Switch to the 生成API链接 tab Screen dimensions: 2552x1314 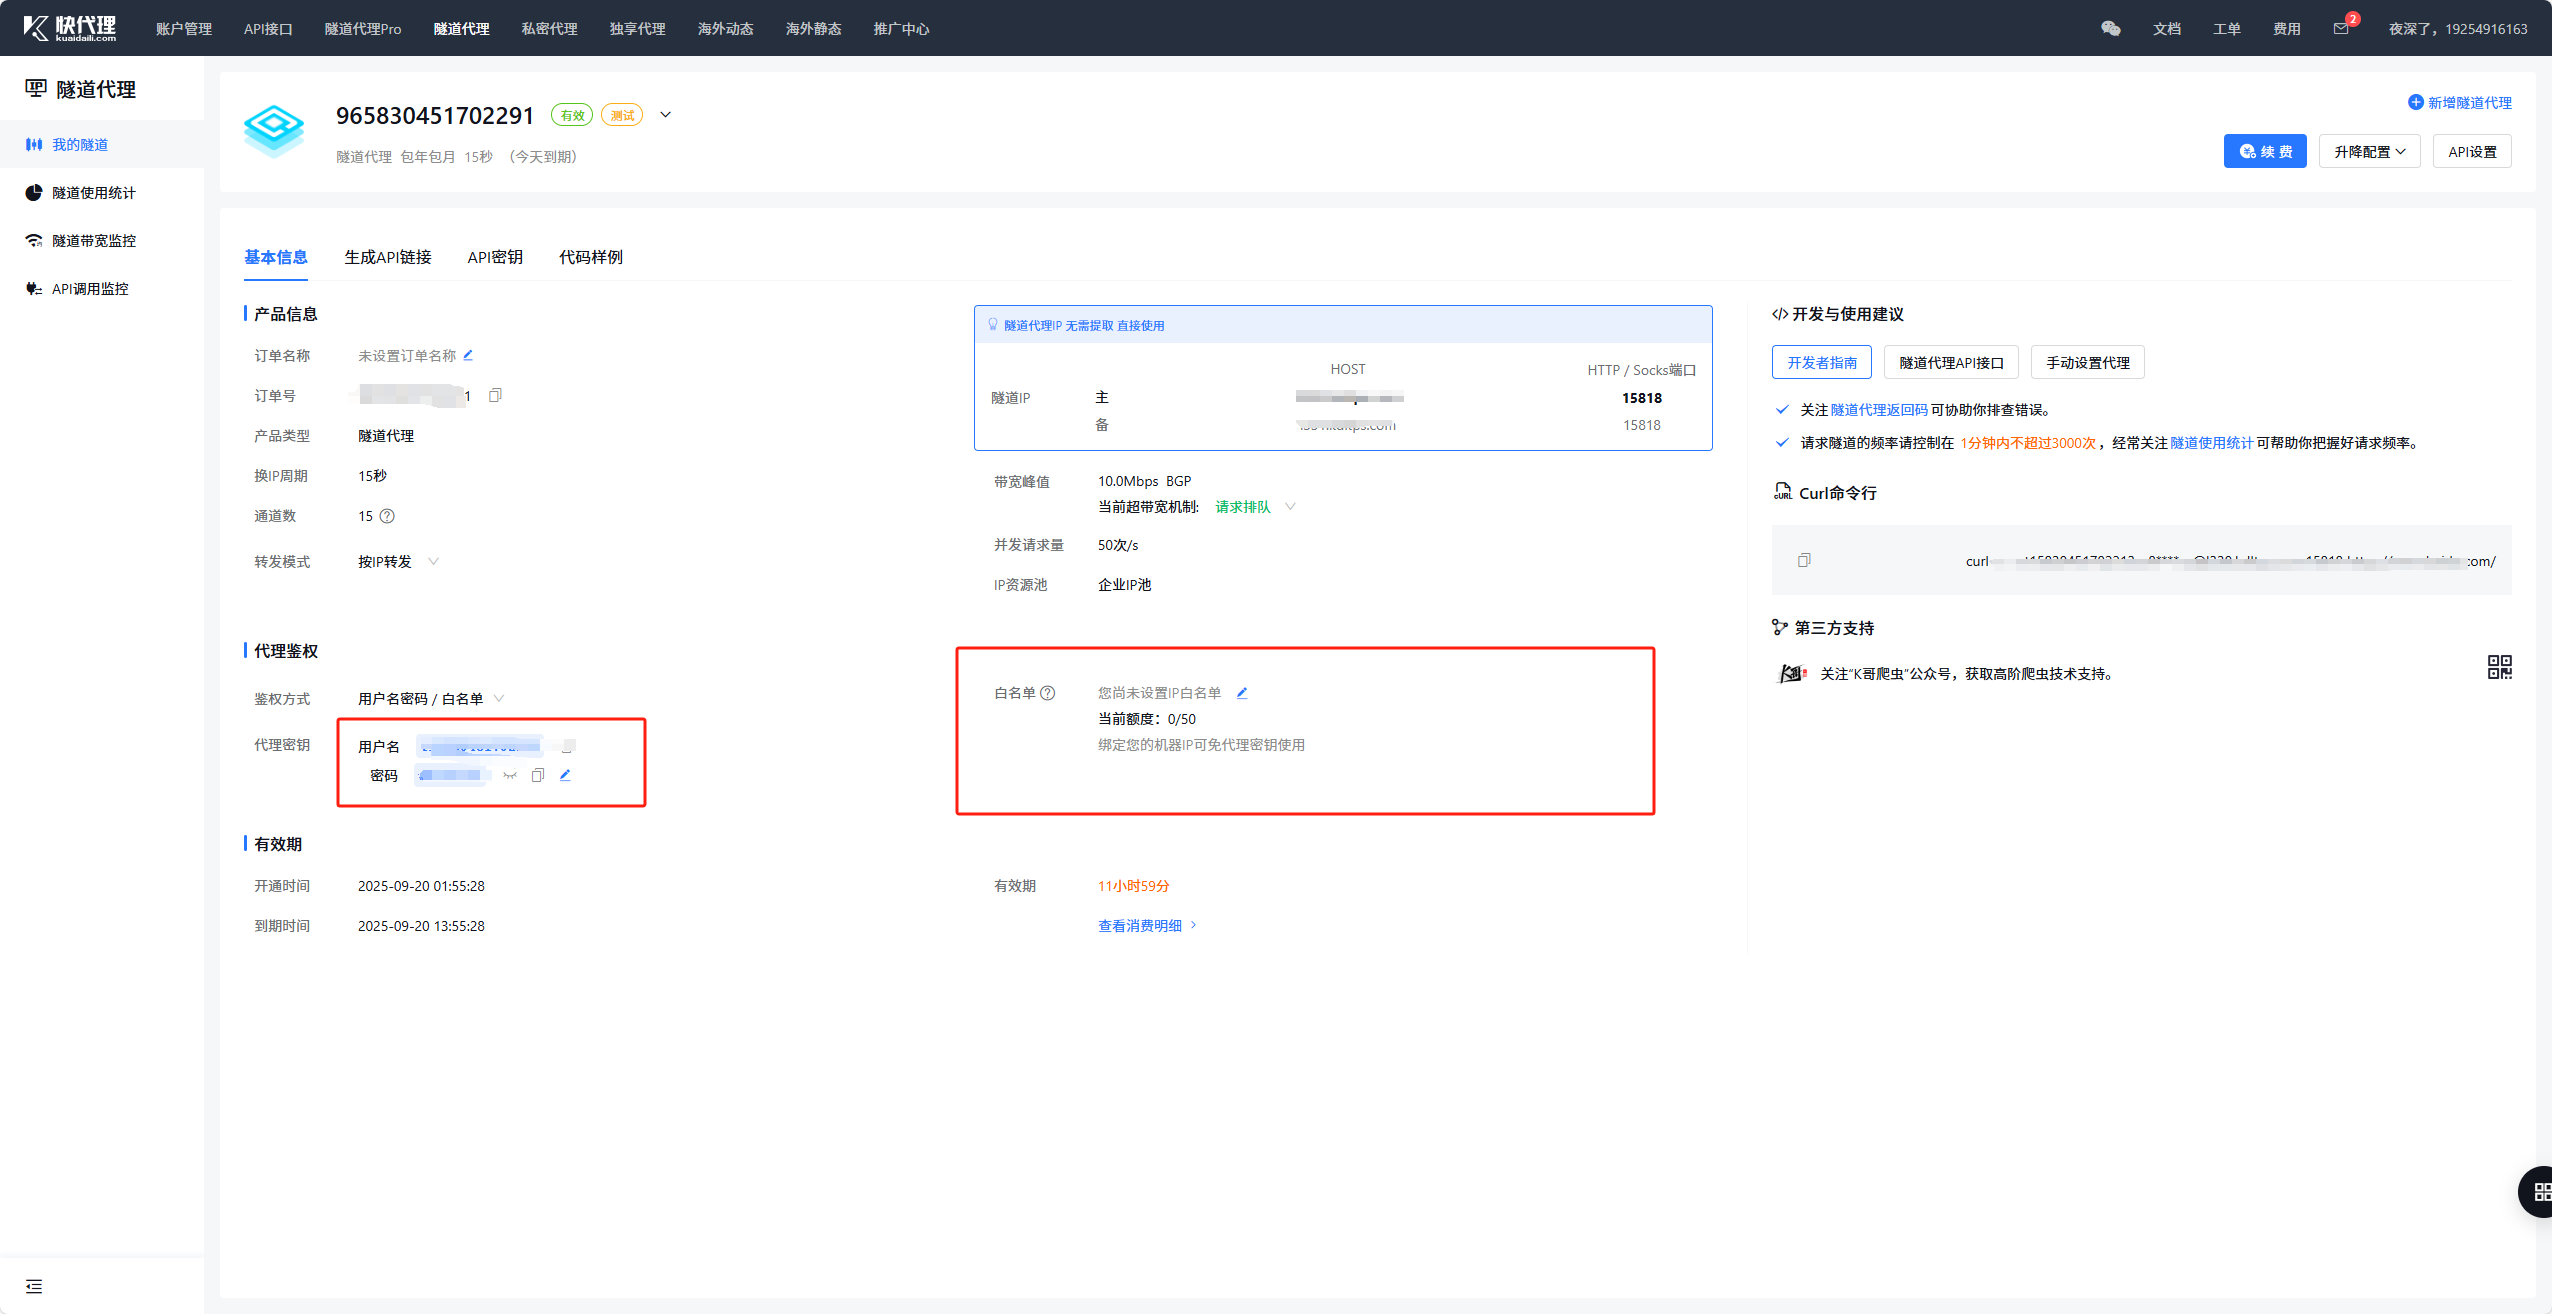(387, 257)
